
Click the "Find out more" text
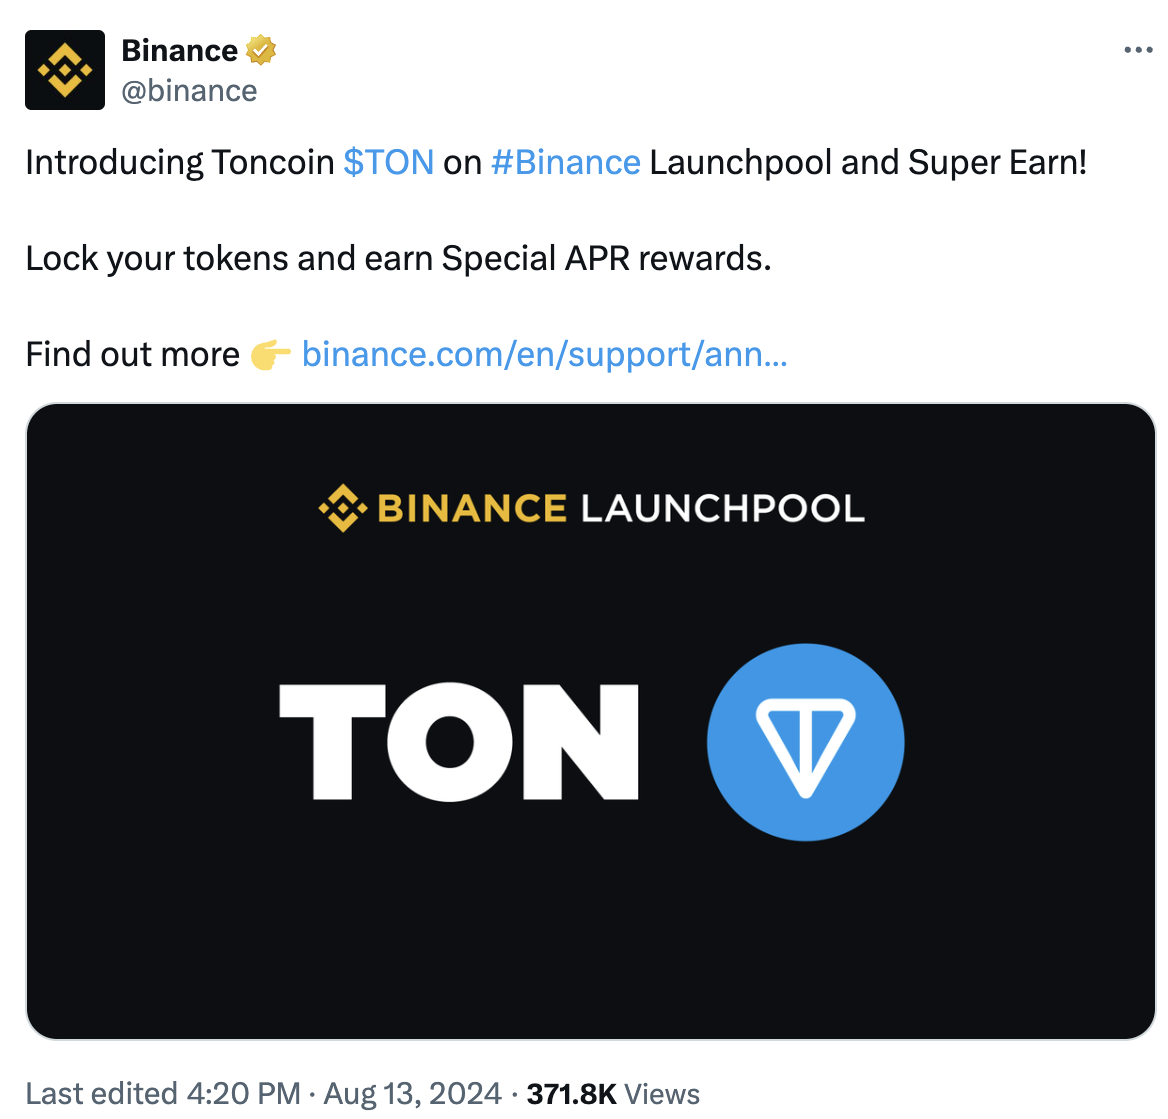[x=133, y=354]
